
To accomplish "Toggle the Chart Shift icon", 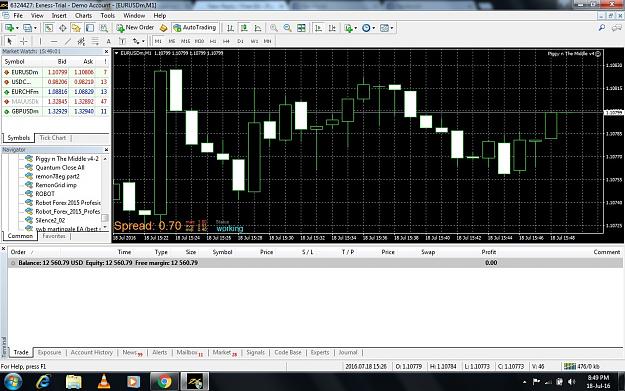I will pos(332,28).
